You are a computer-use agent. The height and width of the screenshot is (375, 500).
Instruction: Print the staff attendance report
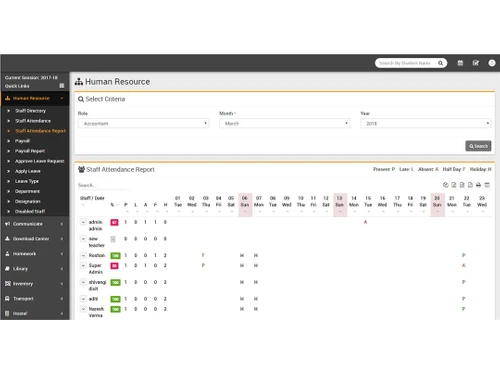pyautogui.click(x=478, y=185)
